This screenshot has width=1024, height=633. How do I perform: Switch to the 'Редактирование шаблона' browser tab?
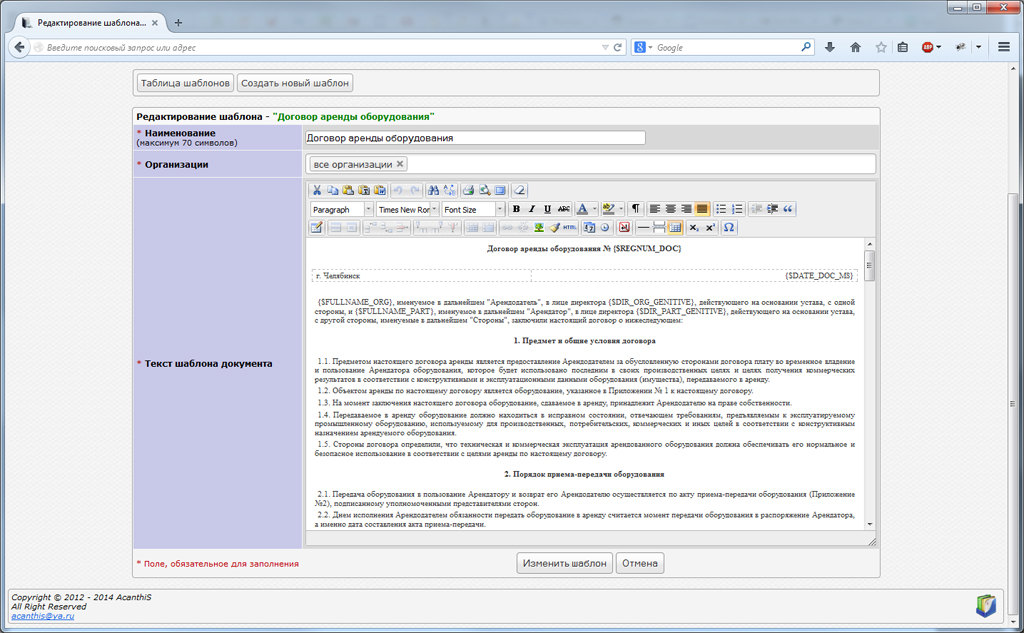pos(90,23)
